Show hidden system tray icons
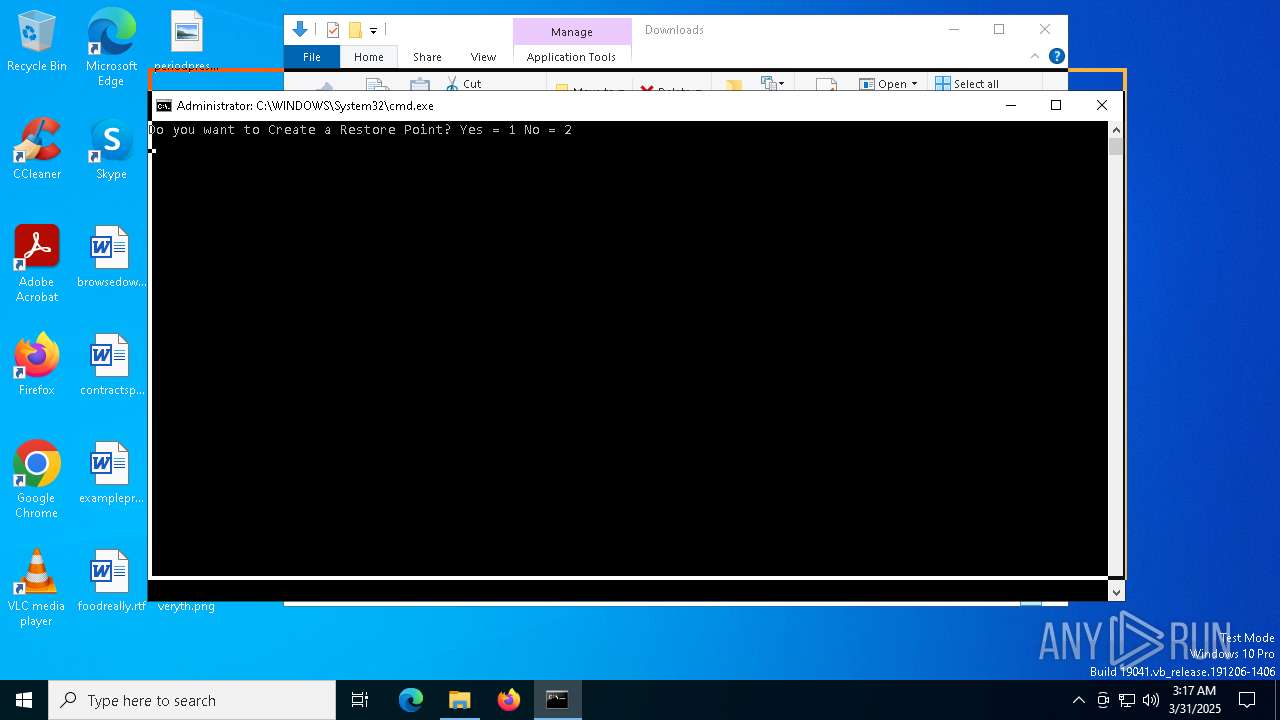 pos(1078,700)
